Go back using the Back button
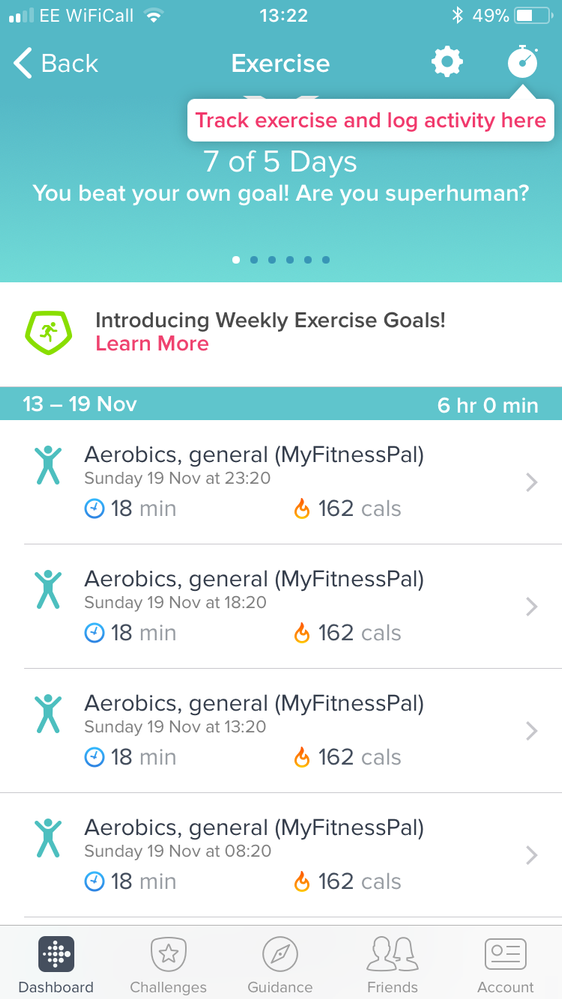This screenshot has height=999, width=562. click(55, 64)
